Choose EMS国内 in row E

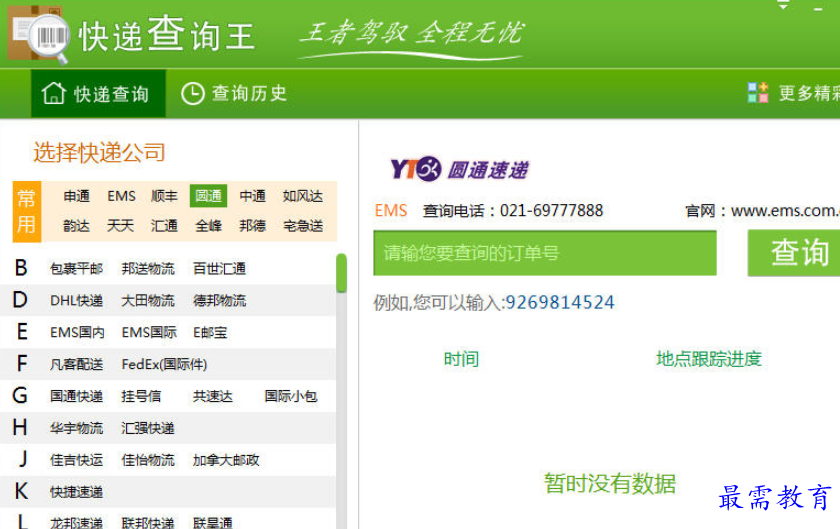77,332
